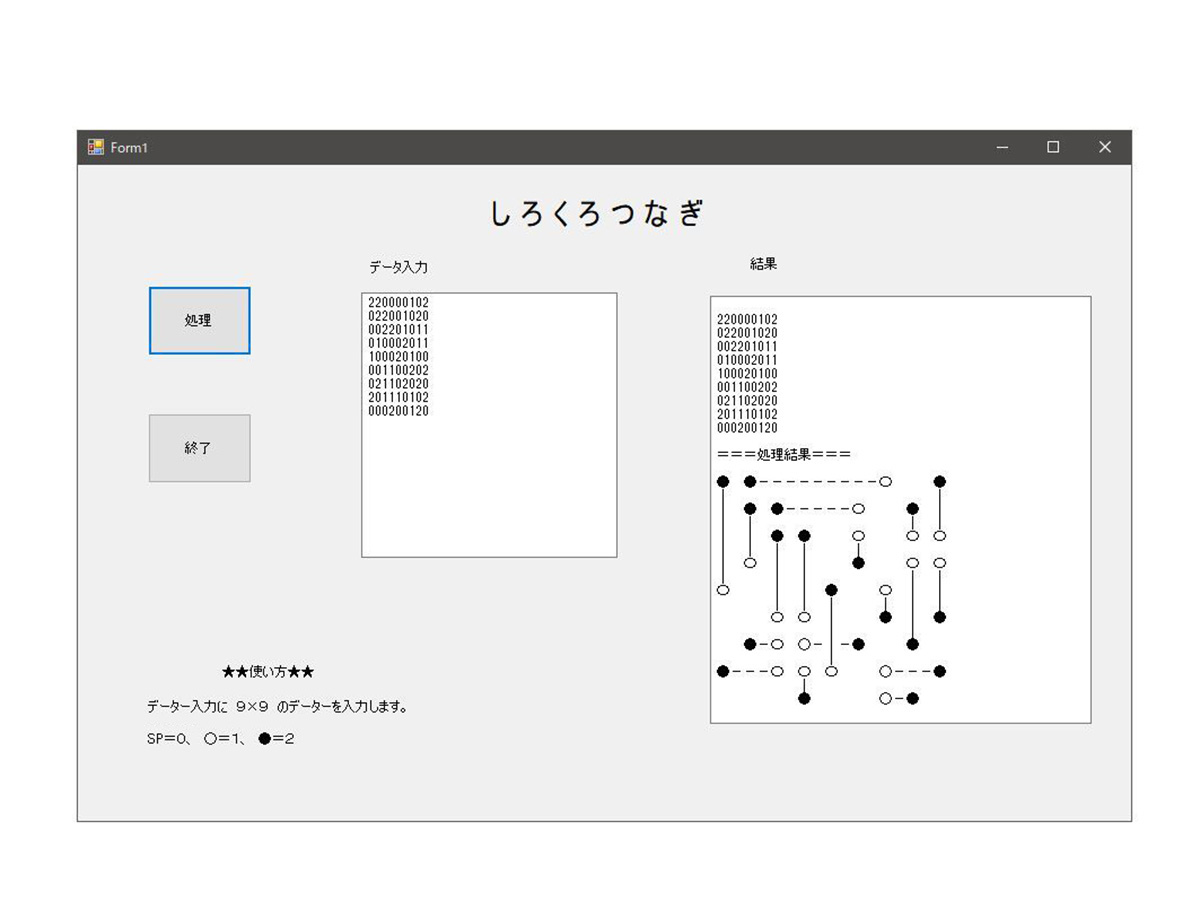Maximize the Form1 window
The width and height of the screenshot is (1200, 900).
1053,147
